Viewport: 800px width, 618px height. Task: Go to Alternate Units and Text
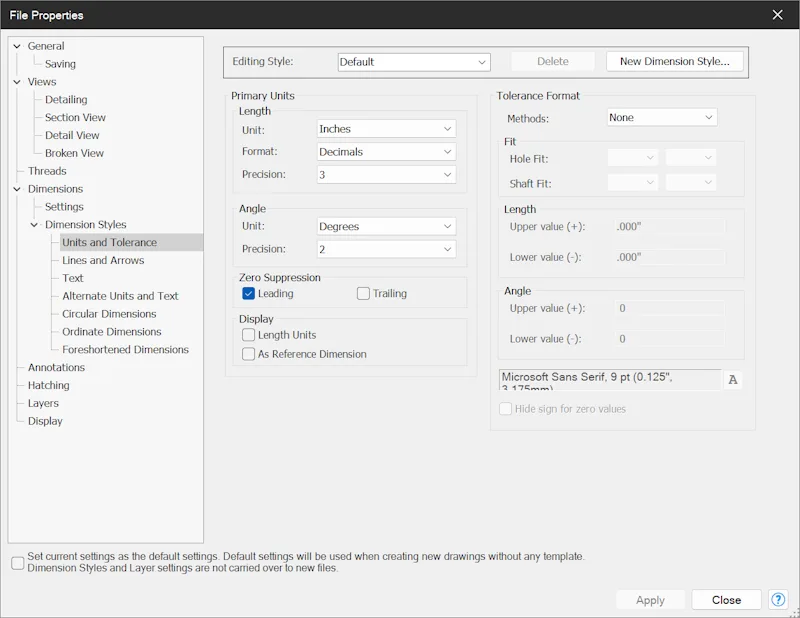pos(120,296)
